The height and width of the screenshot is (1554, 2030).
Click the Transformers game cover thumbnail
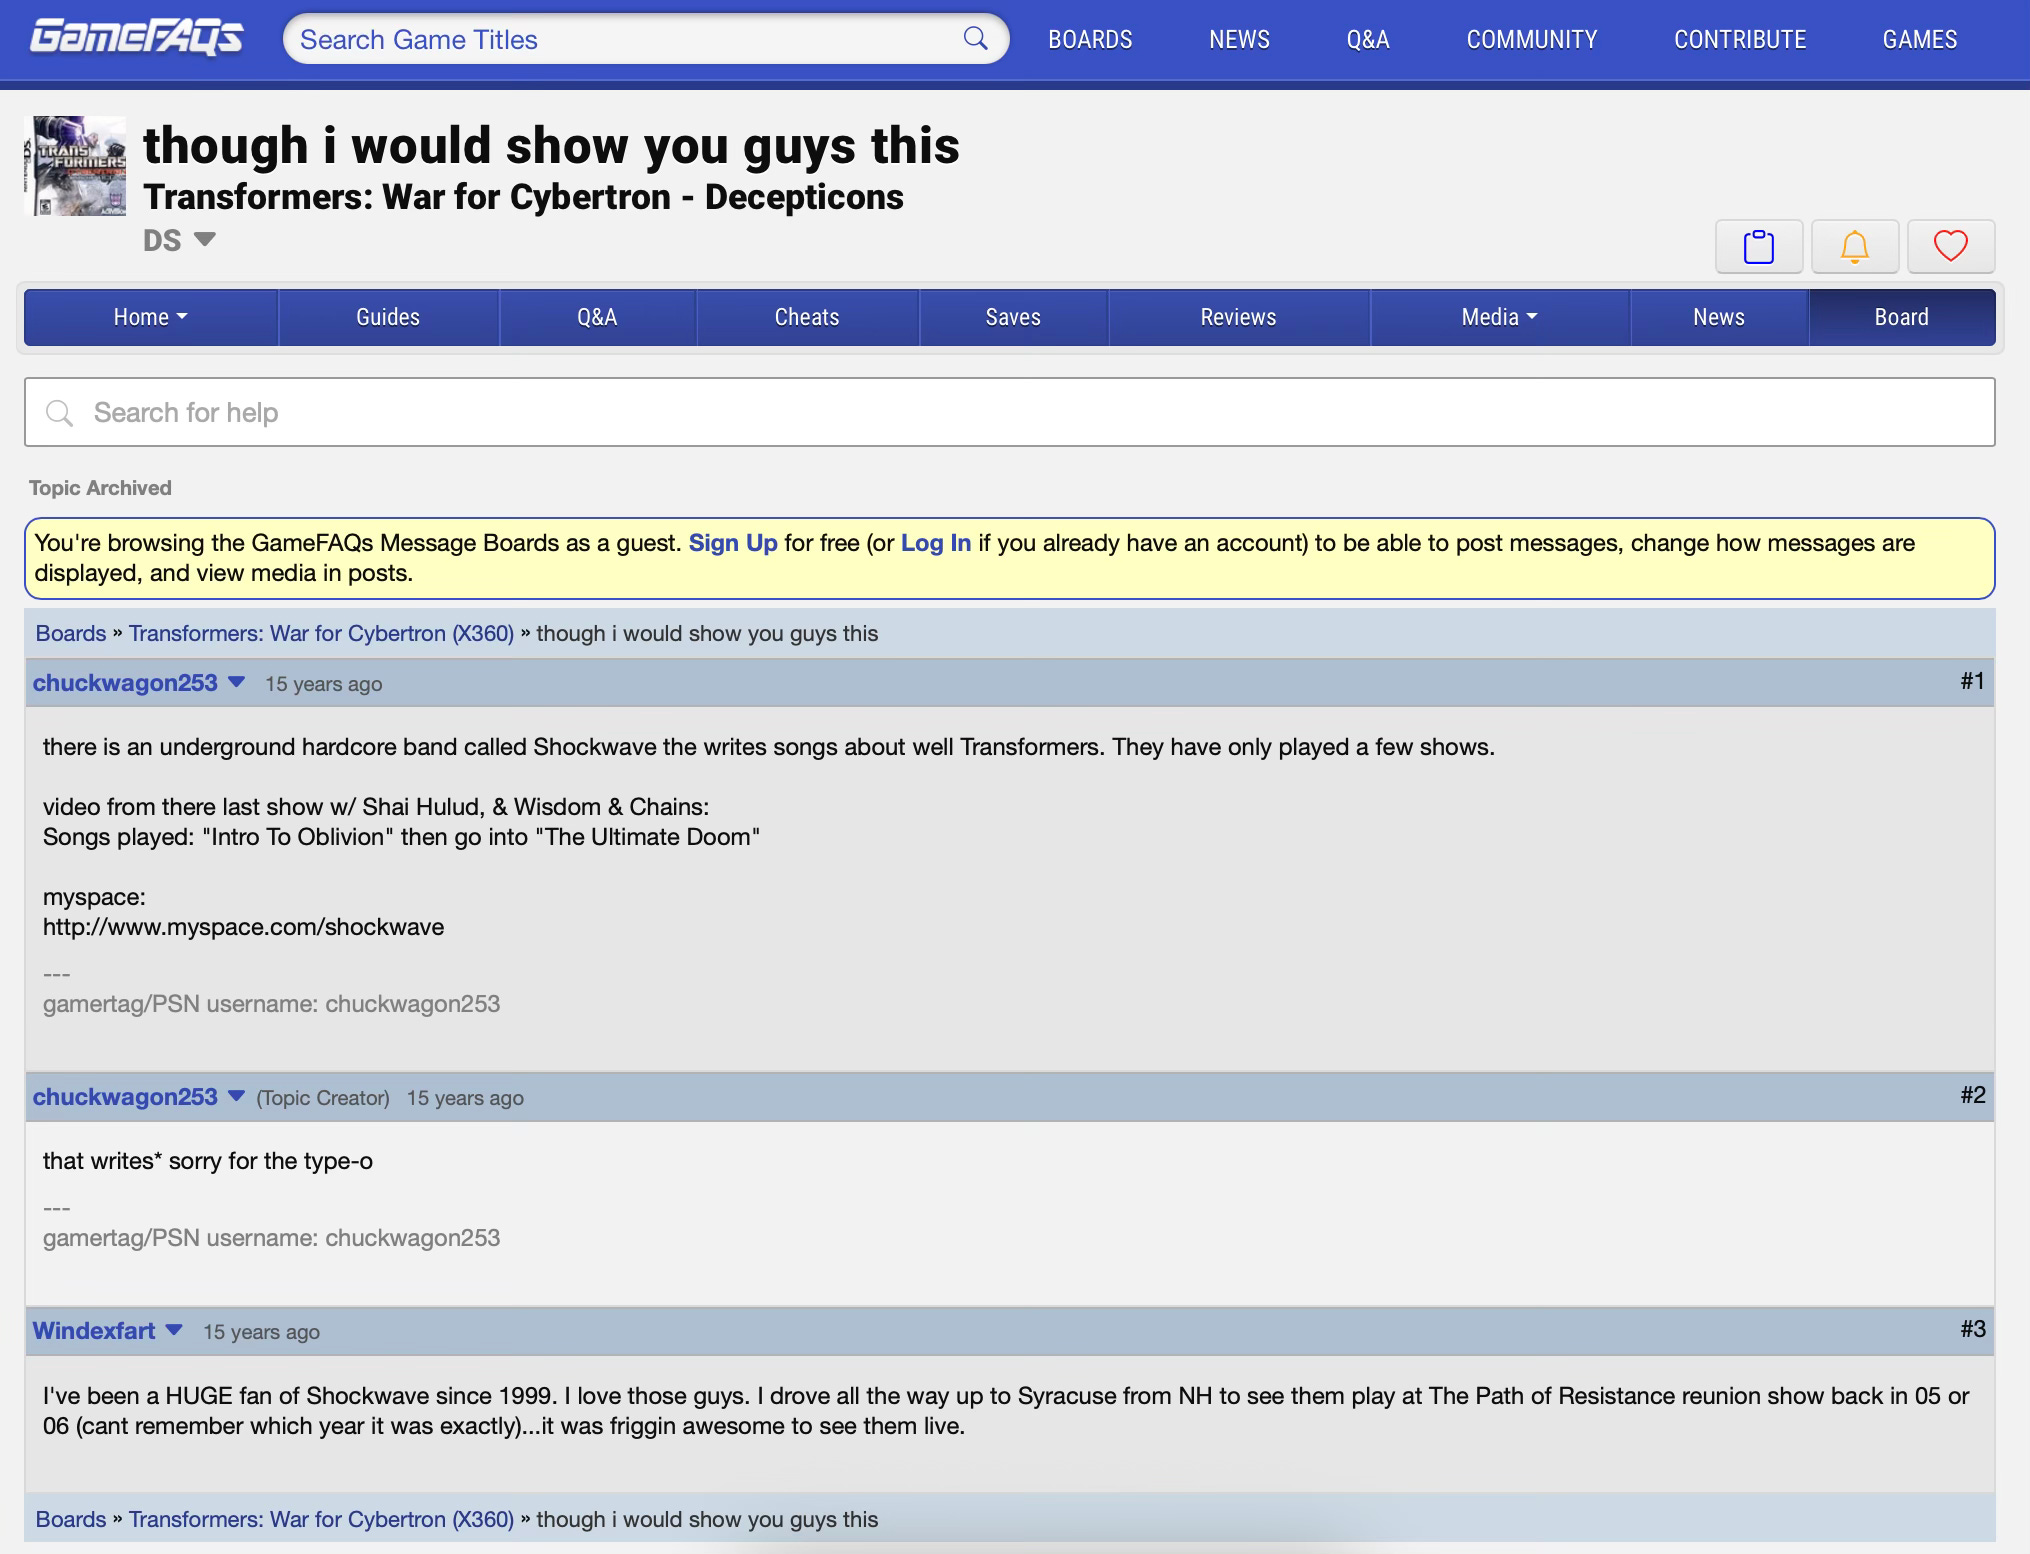pyautogui.click(x=76, y=166)
